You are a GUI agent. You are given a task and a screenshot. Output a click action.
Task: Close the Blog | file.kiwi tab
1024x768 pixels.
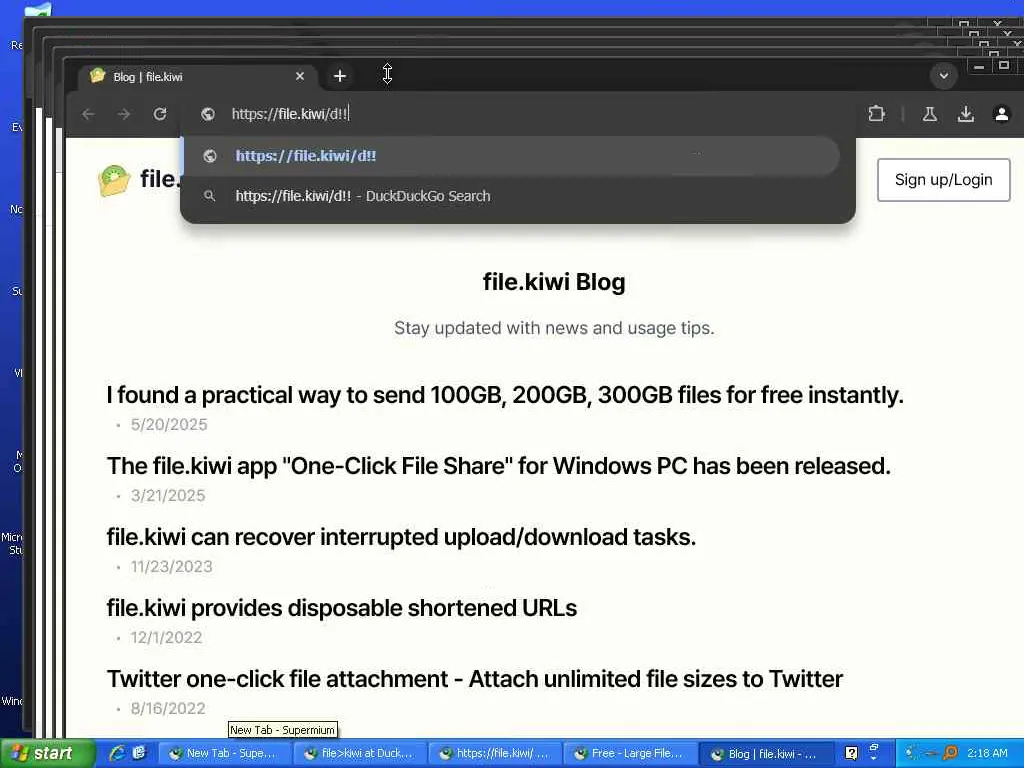coord(300,76)
